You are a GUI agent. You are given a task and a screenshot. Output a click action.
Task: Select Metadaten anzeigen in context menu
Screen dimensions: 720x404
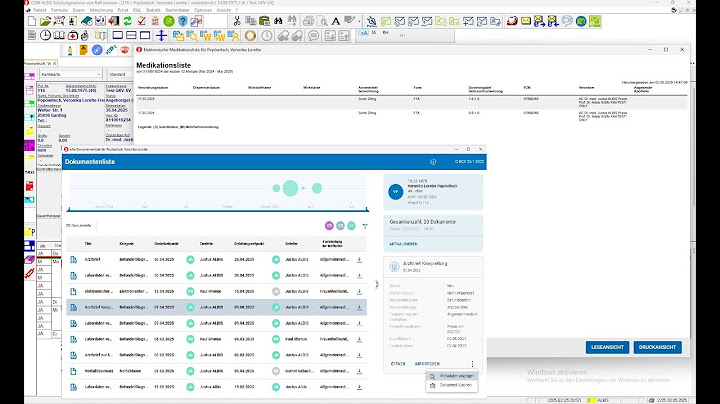tap(452, 376)
